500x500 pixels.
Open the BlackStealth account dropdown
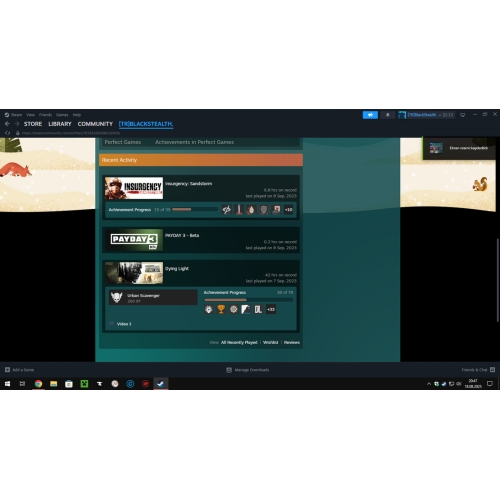click(x=426, y=115)
